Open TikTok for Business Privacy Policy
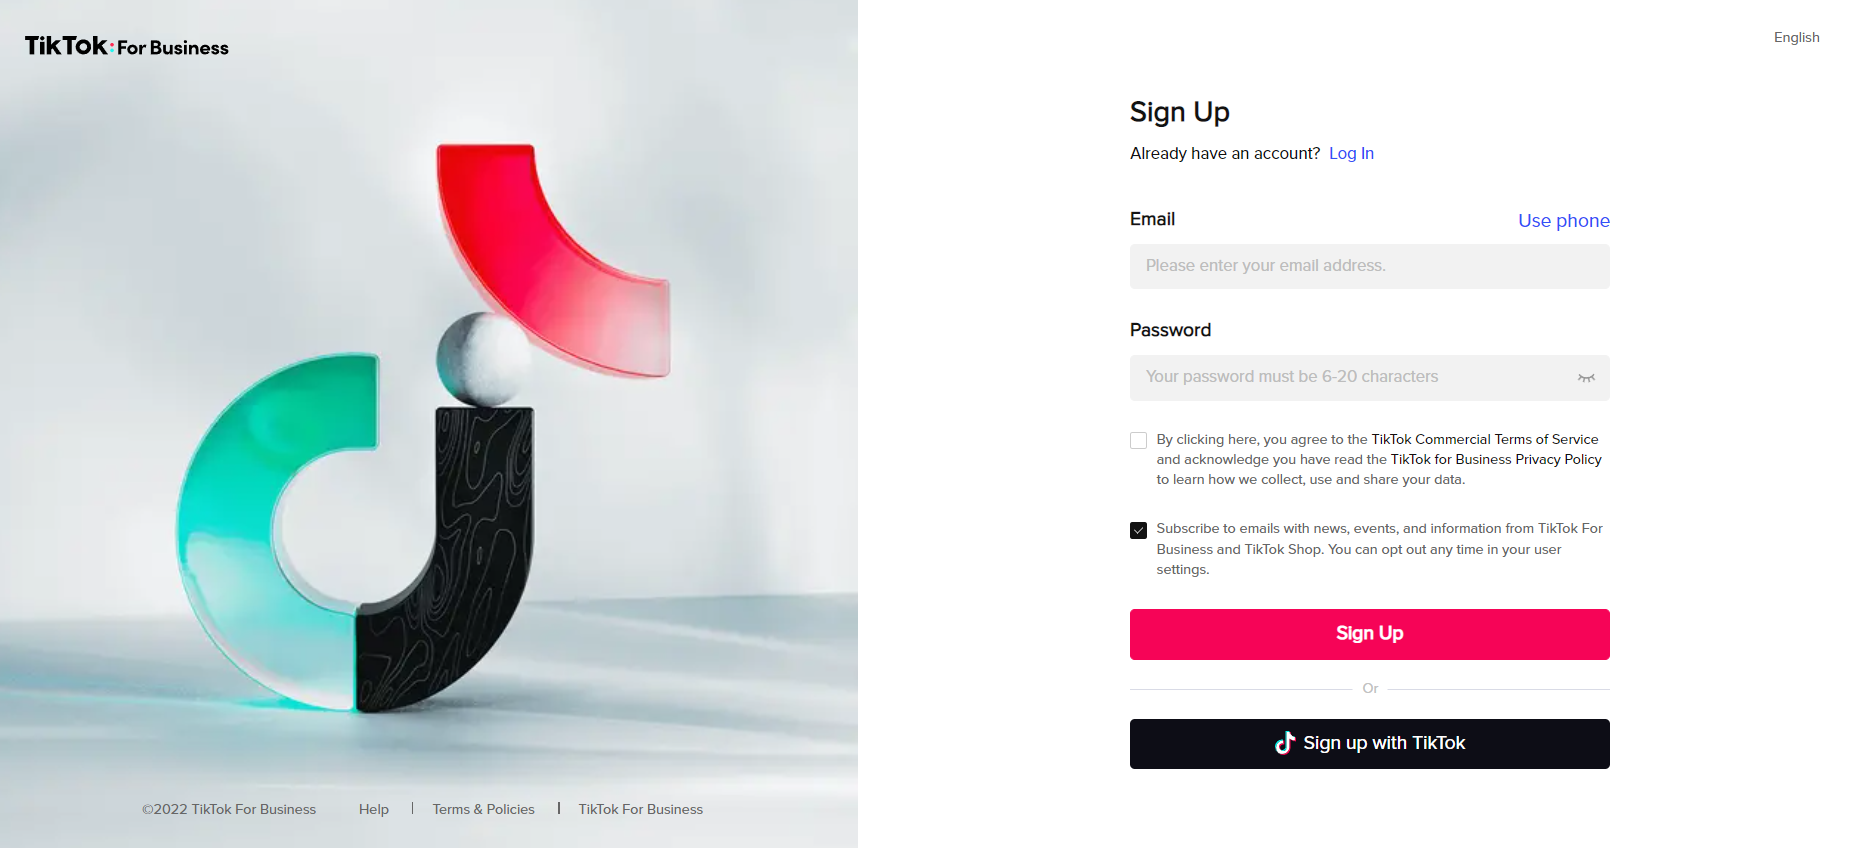 pyautogui.click(x=1495, y=460)
